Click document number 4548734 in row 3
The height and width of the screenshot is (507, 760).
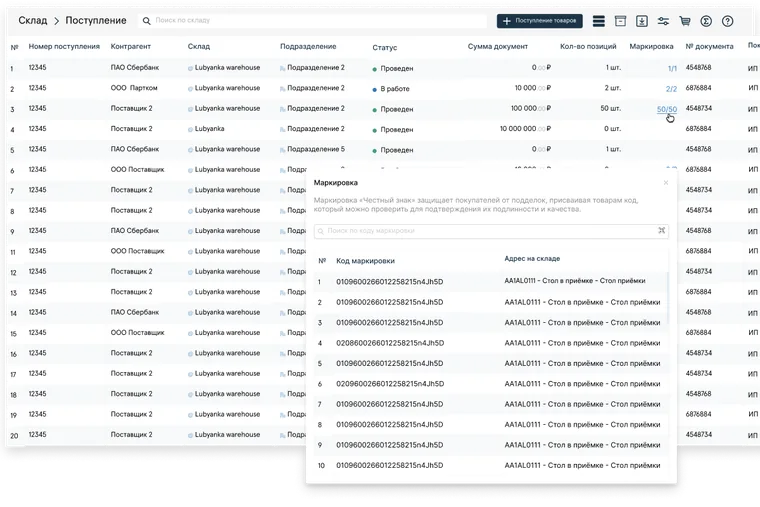[x=698, y=108]
